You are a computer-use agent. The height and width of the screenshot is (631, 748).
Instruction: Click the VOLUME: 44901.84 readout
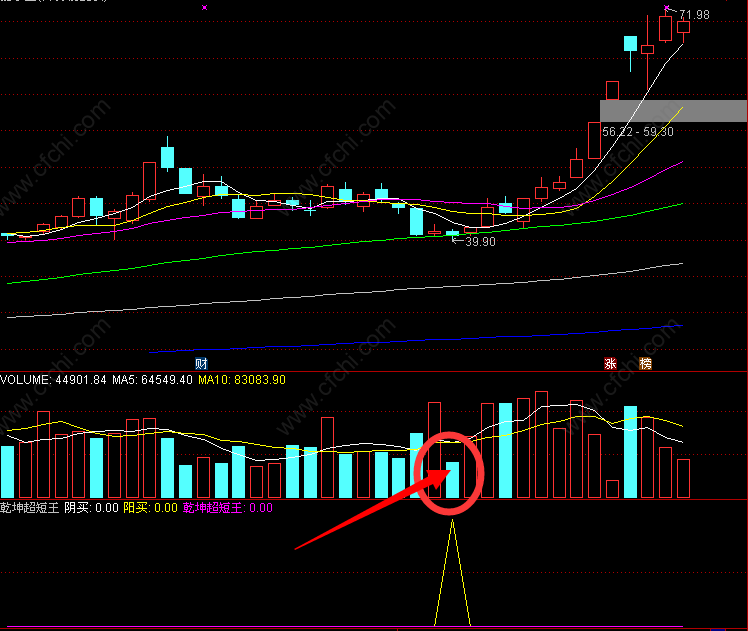[x=53, y=380]
